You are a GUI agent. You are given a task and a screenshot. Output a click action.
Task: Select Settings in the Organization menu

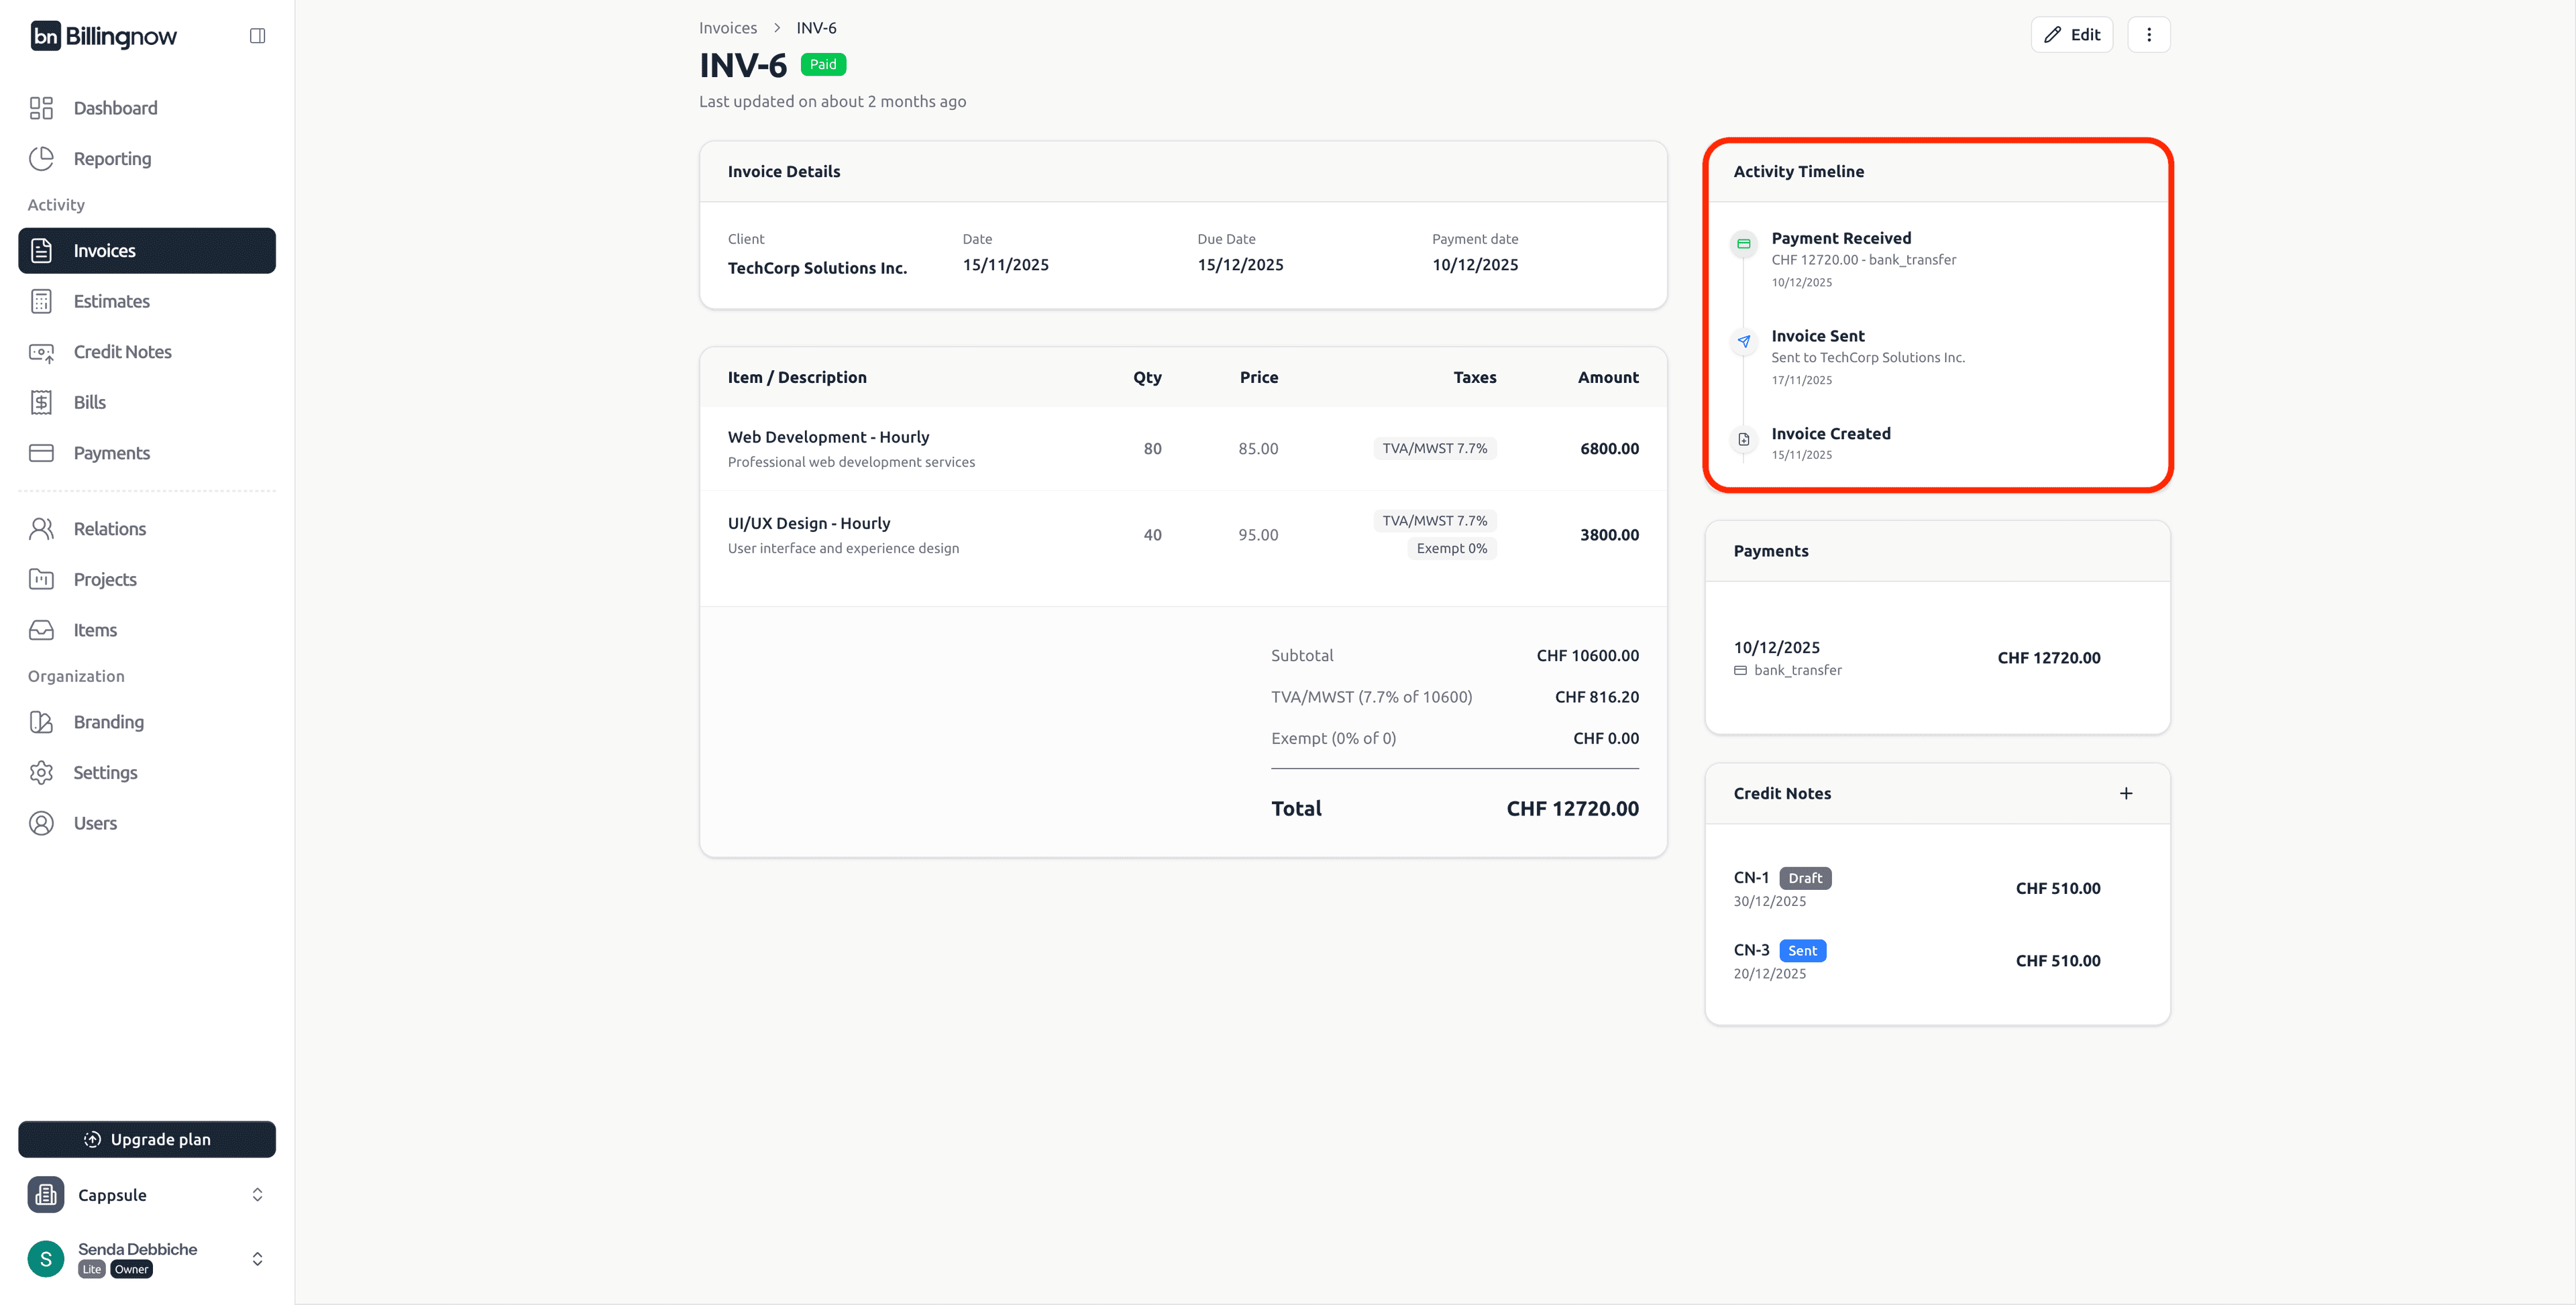coord(105,772)
